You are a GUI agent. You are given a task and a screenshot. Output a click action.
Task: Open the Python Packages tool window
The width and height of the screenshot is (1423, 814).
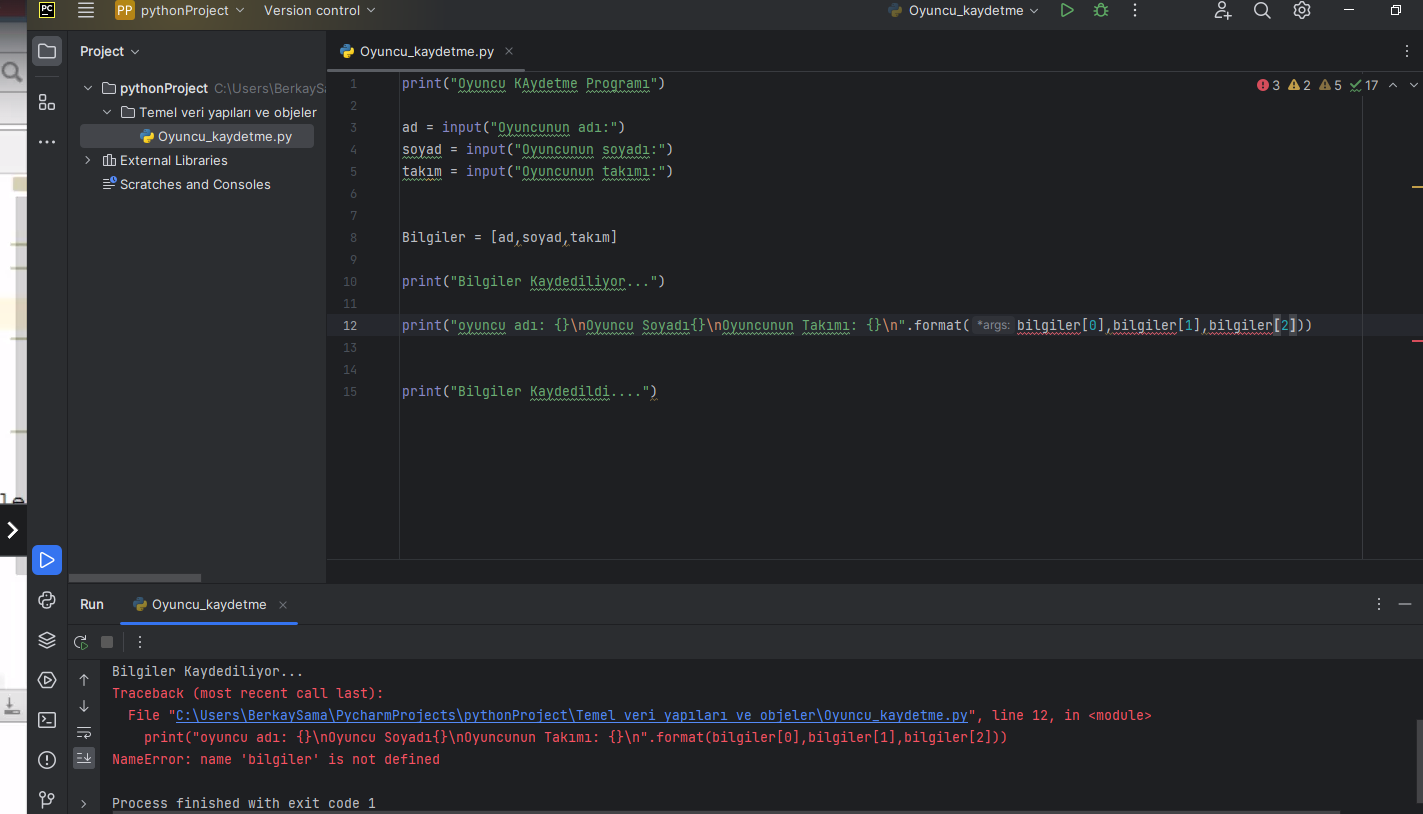pos(47,640)
